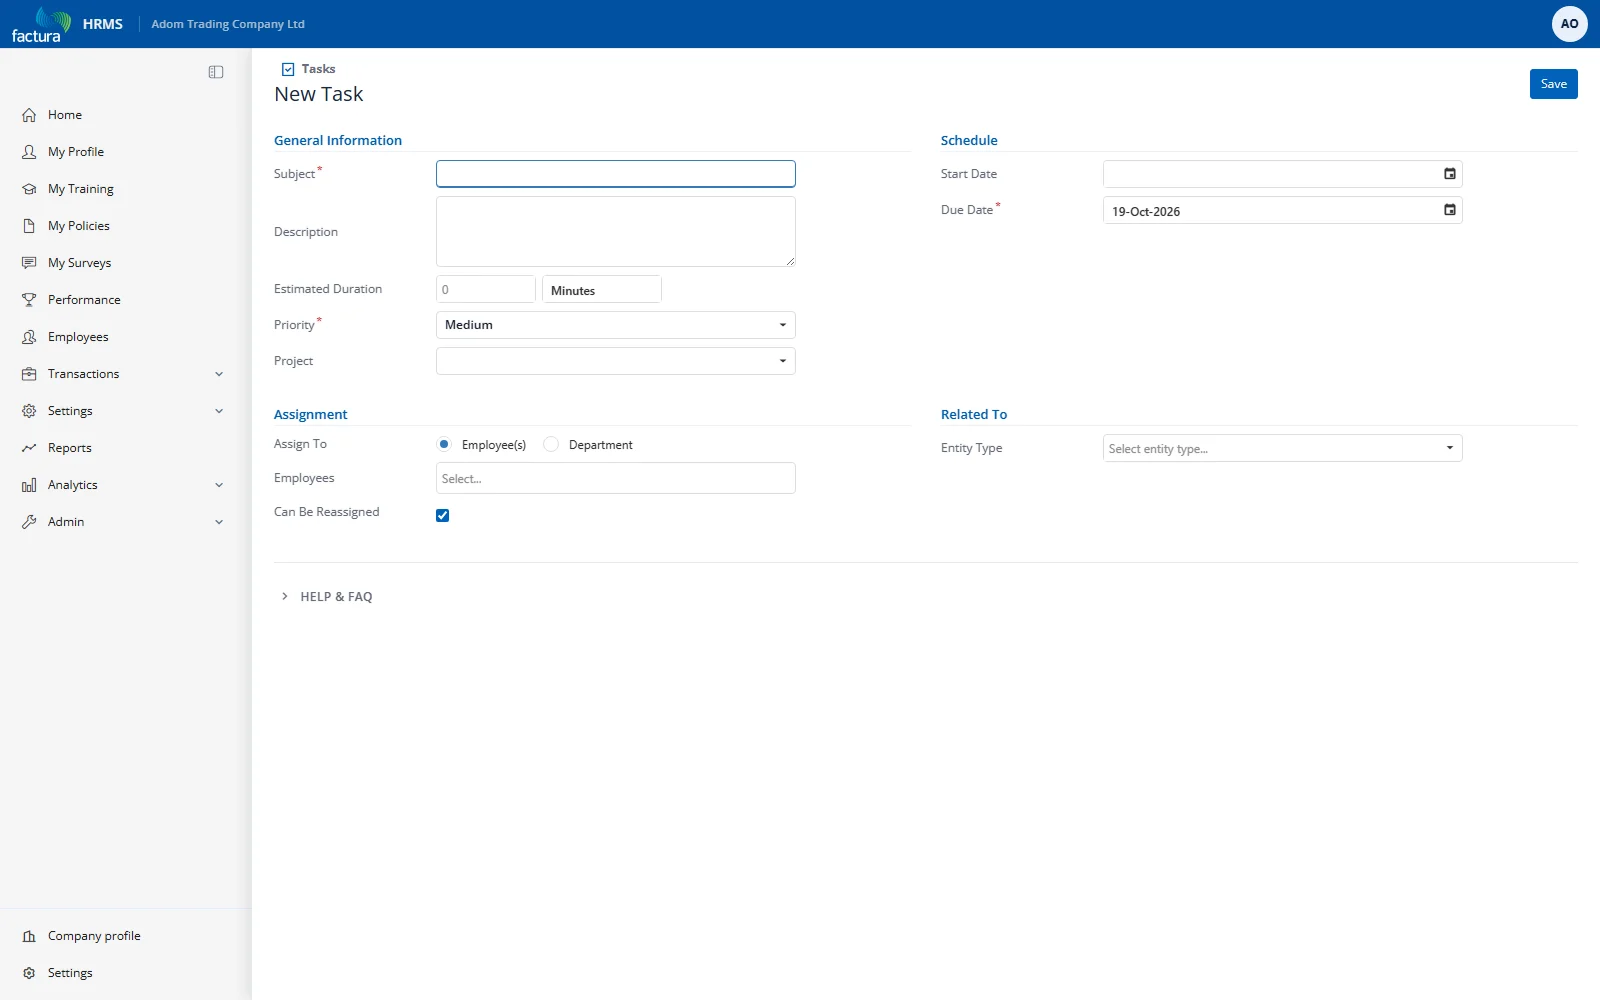This screenshot has width=1600, height=1000.
Task: Collapse the sidebar panel toggle icon
Action: (216, 72)
